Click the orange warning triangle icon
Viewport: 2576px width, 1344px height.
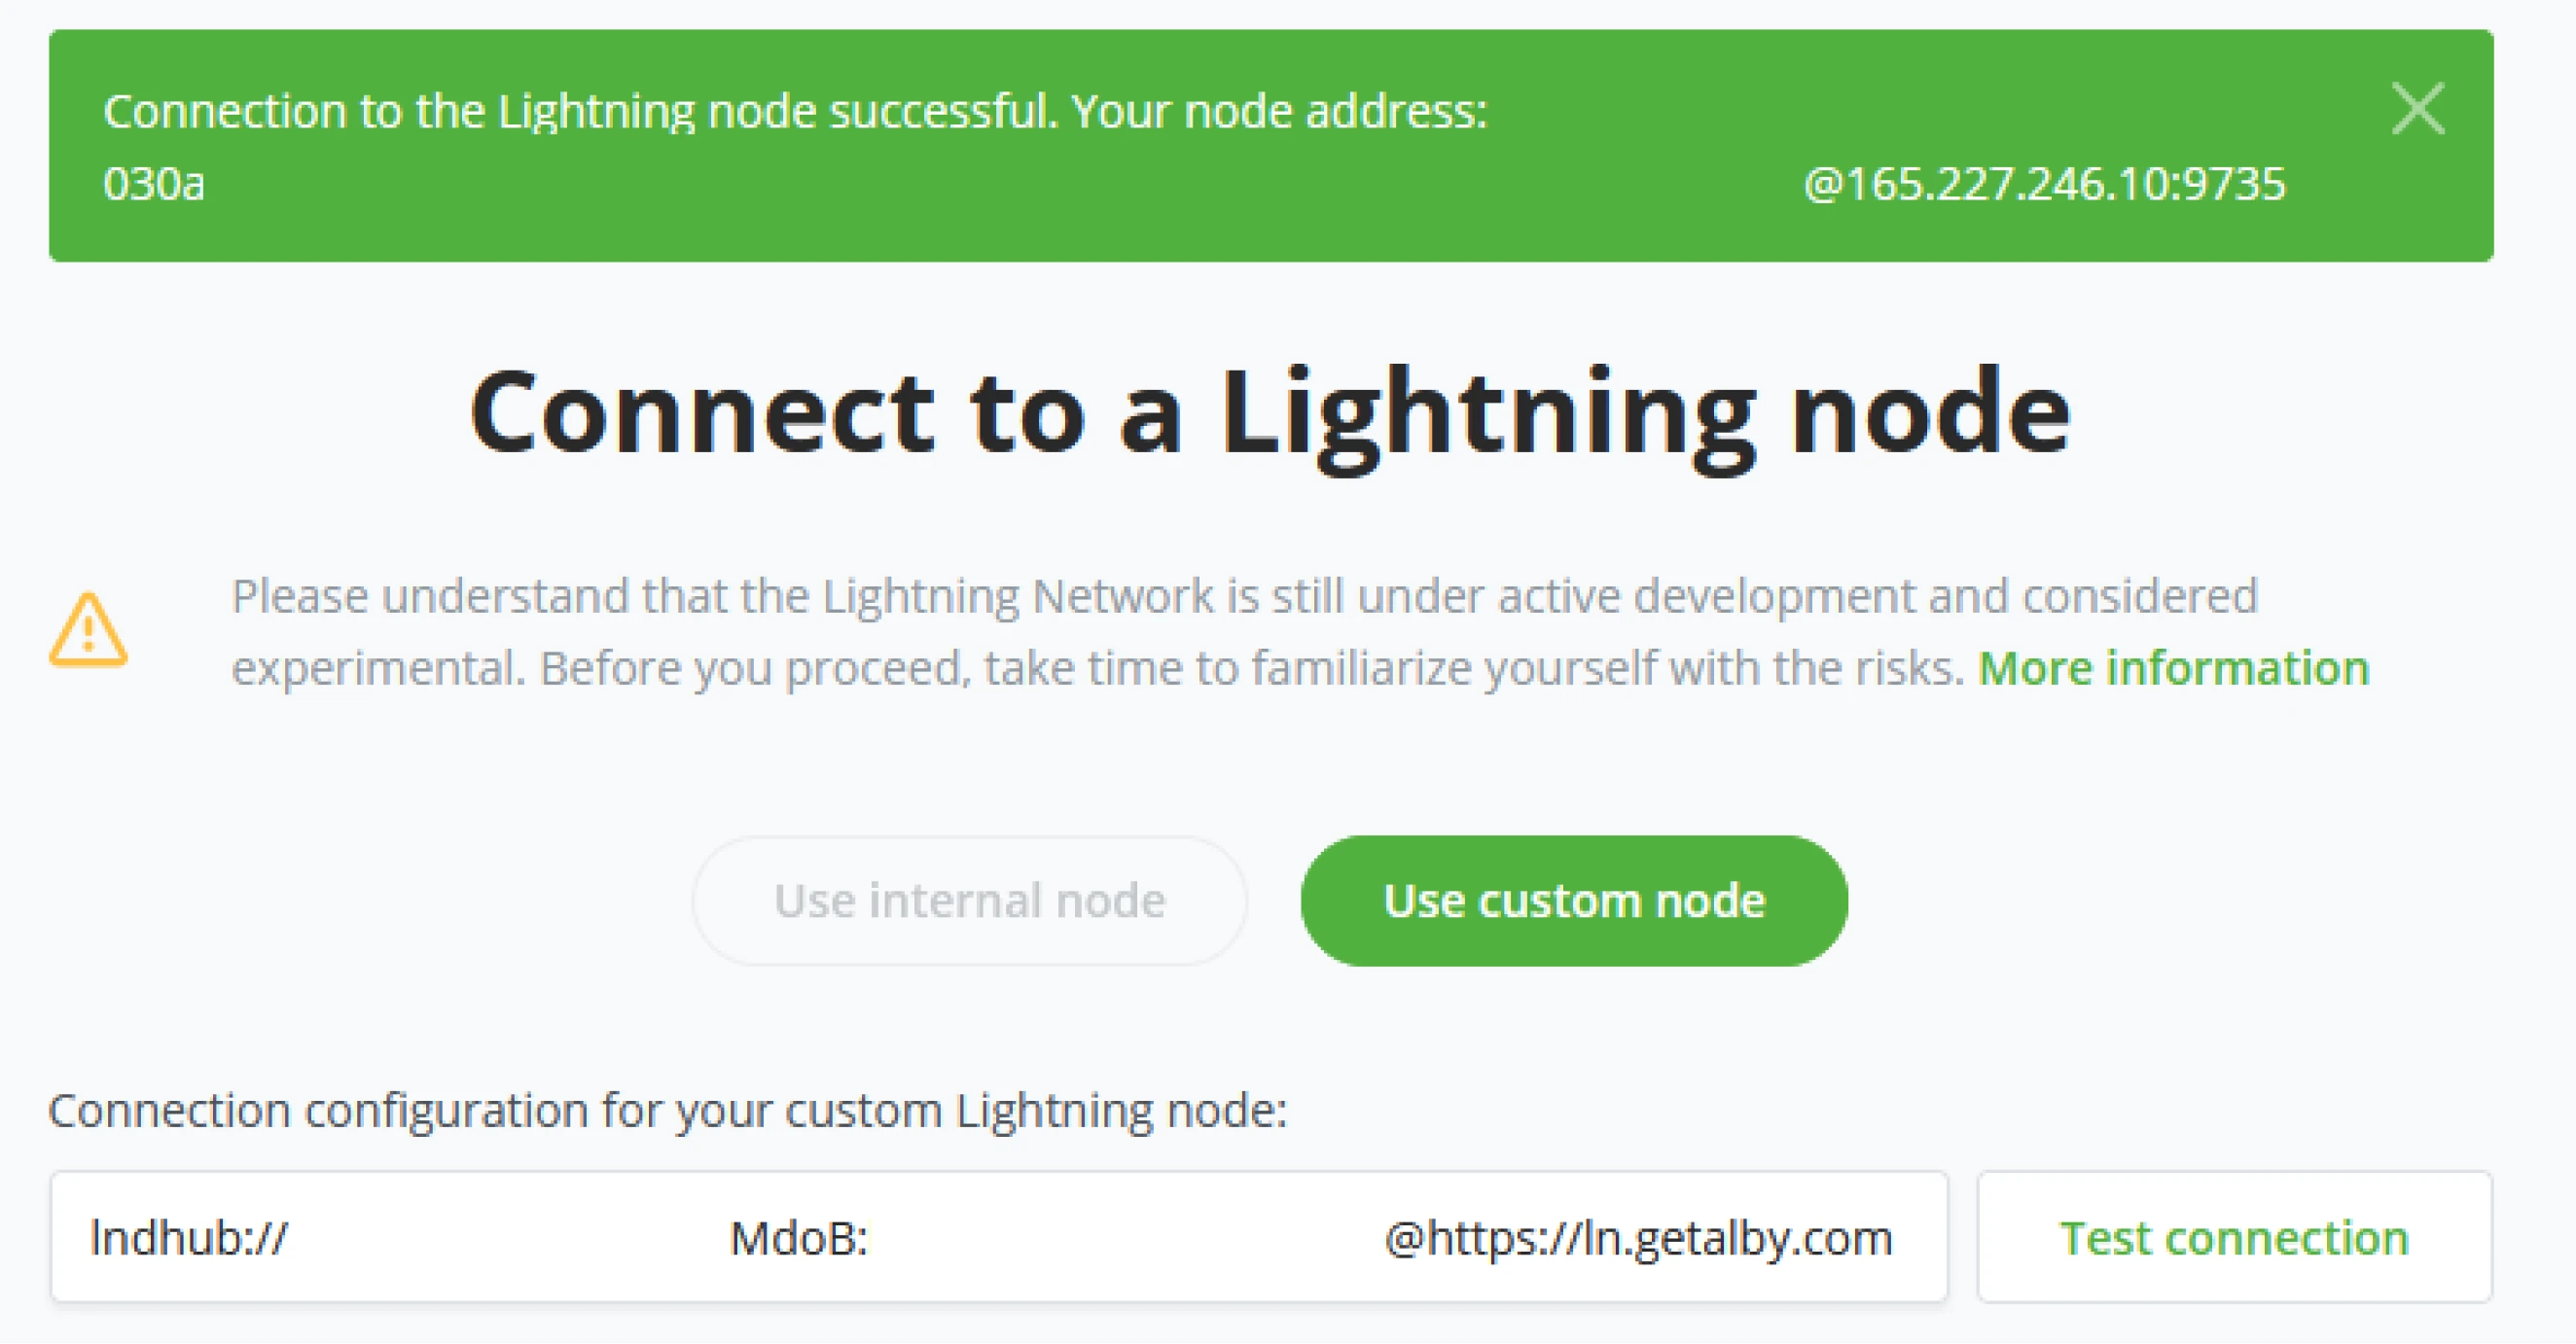(x=88, y=630)
